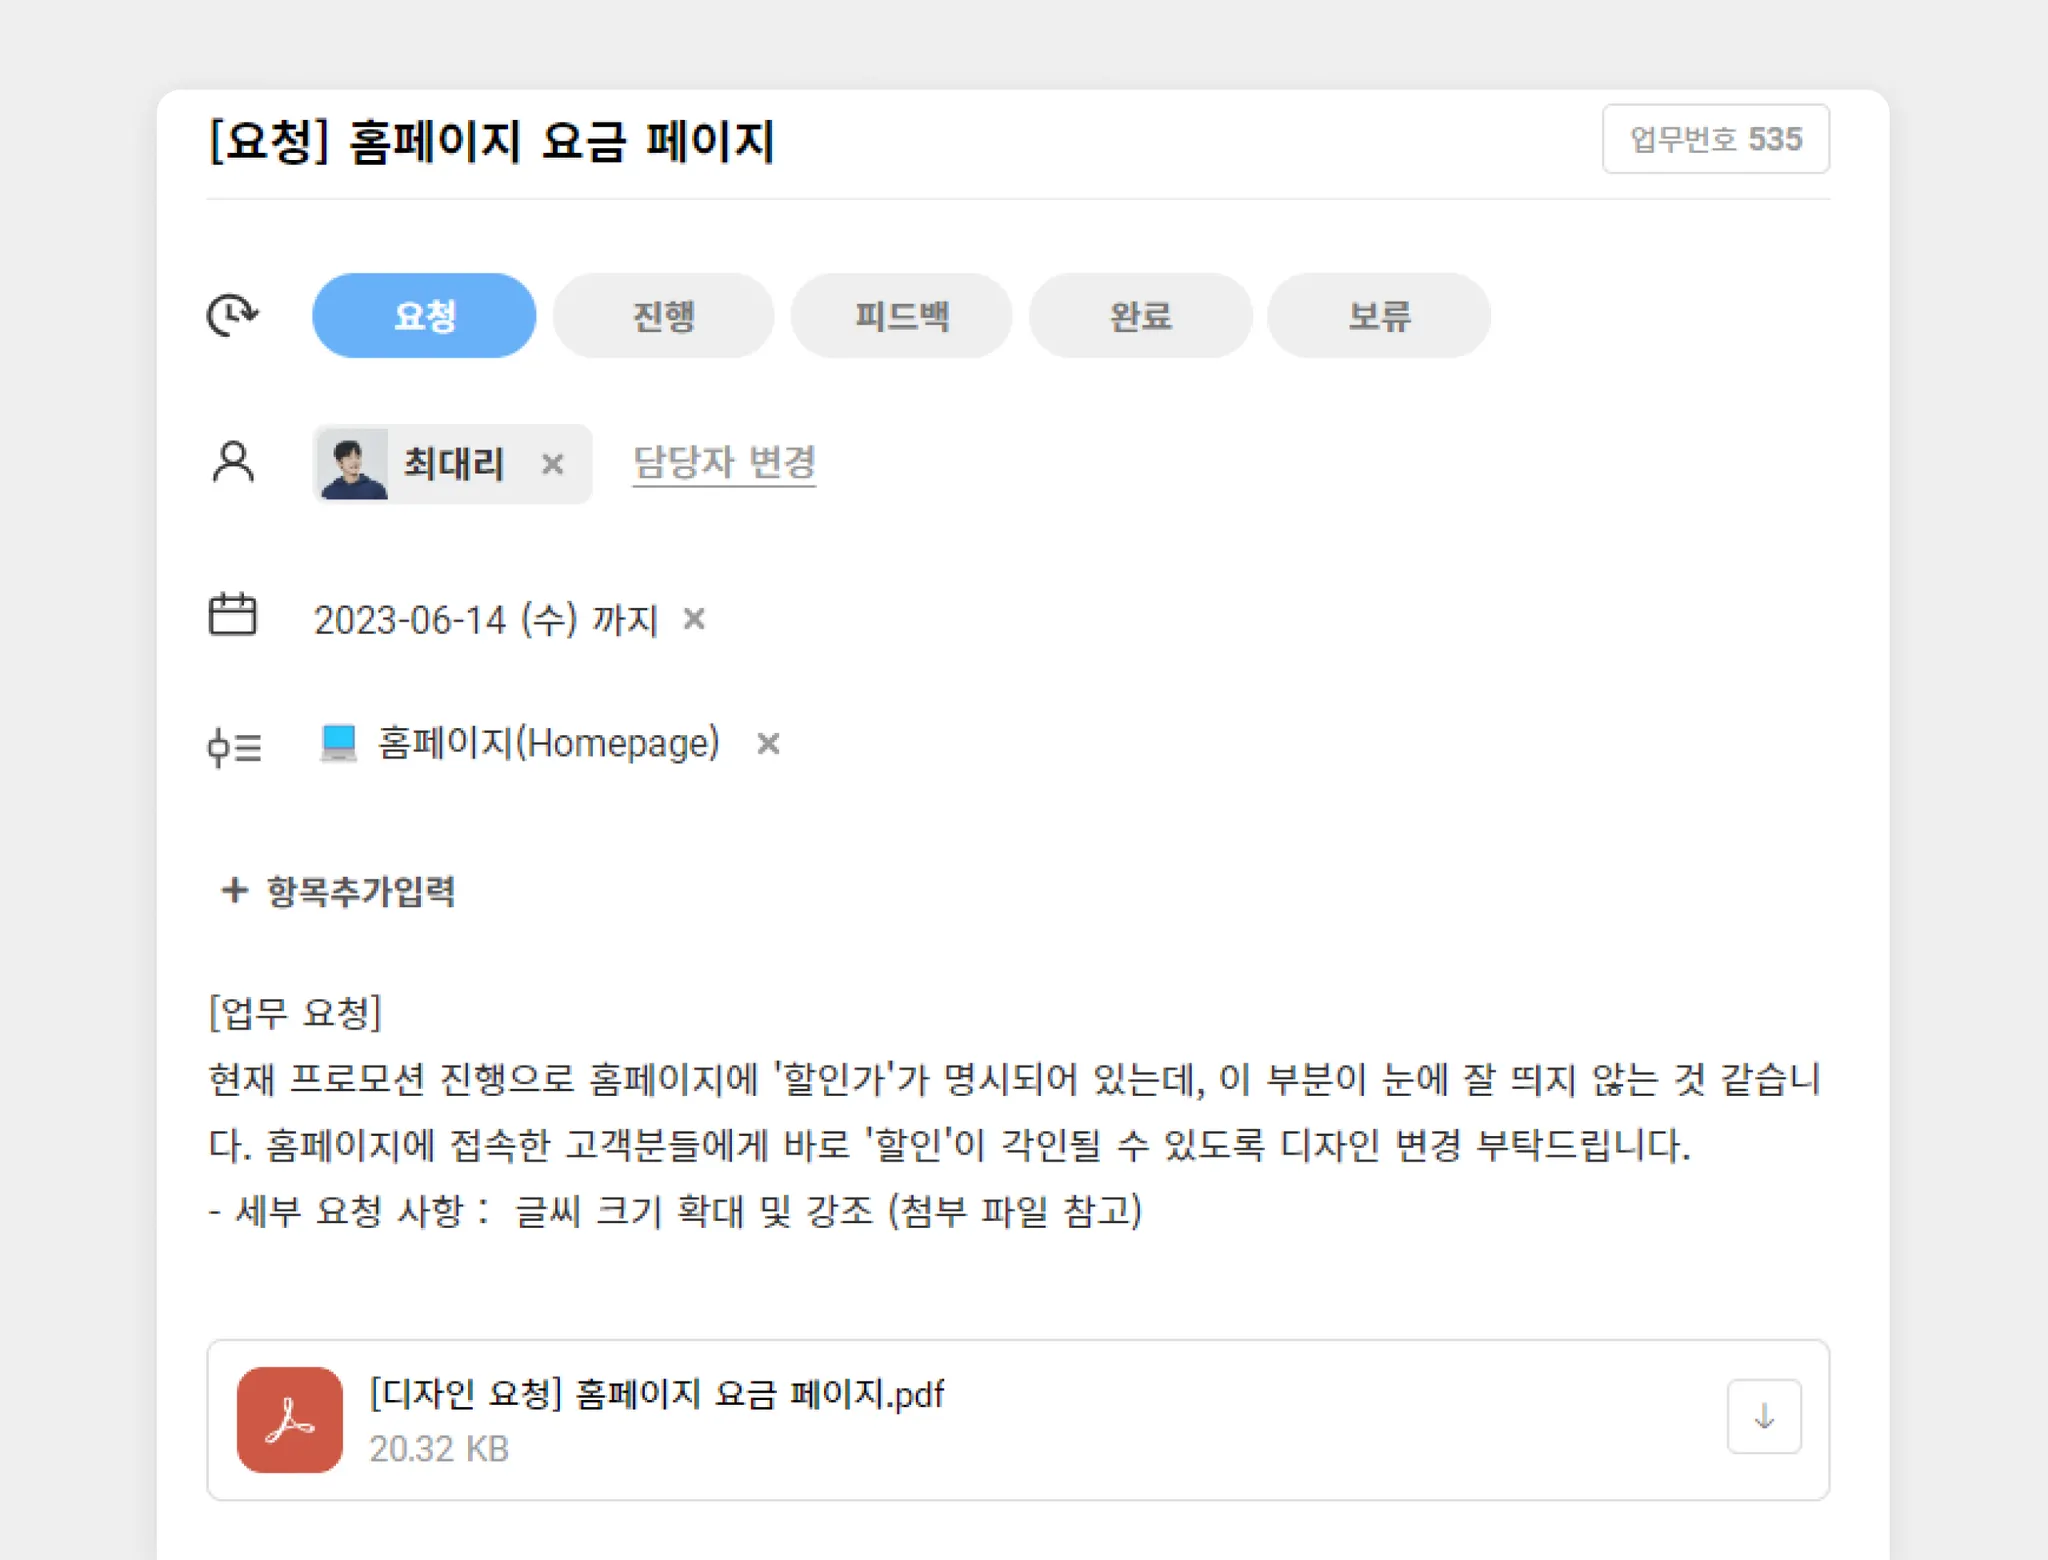The height and width of the screenshot is (1560, 2048).
Task: Open the 2023-06-14 due date picker
Action: coord(485,620)
